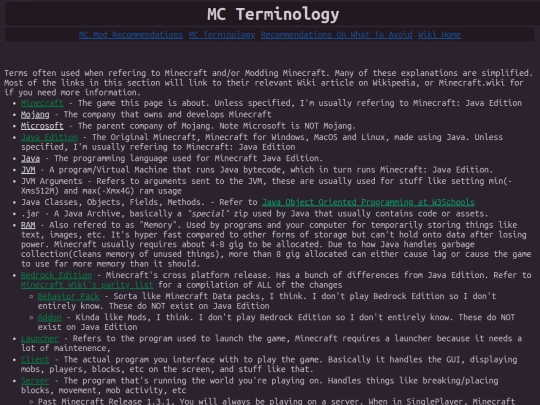540x405 pixels.
Task: Click the italic "special" word
Action: 208,214
